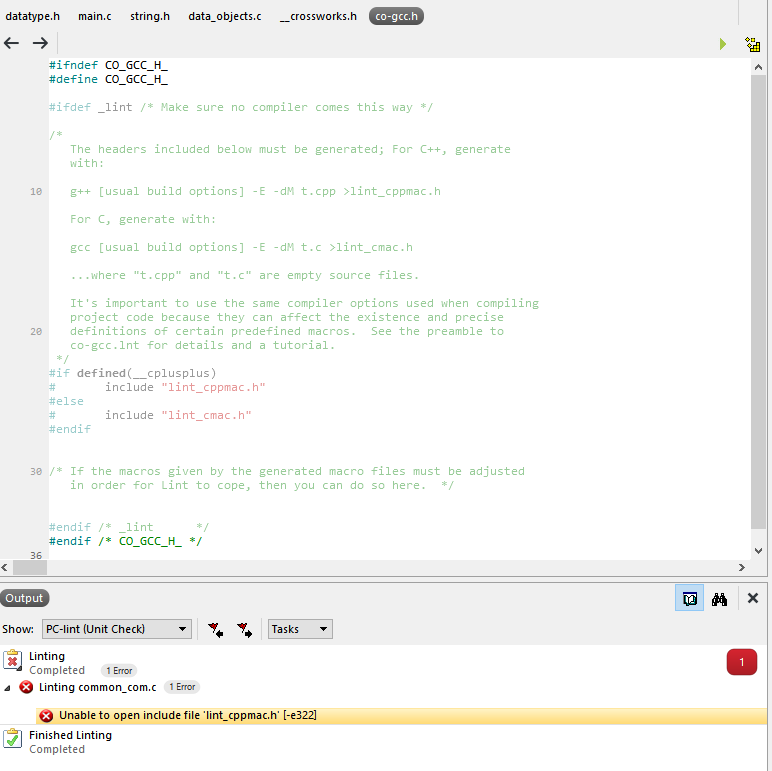Go to previous error marker icon
The width and height of the screenshot is (772, 771).
click(215, 630)
